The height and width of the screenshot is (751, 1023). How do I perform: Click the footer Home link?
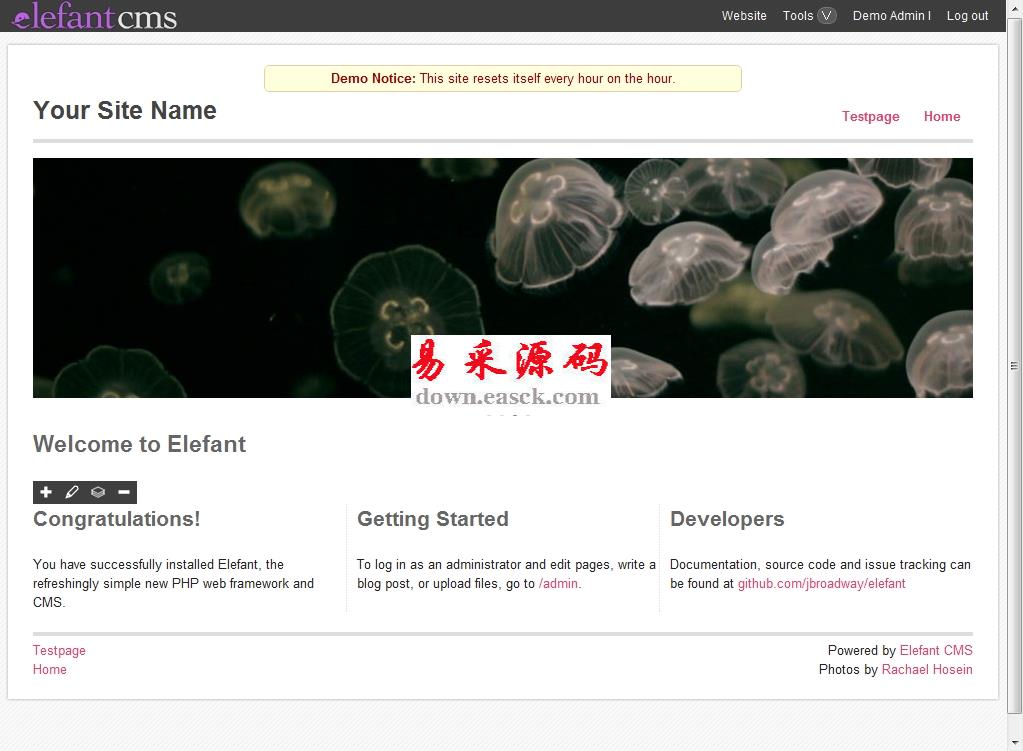50,669
